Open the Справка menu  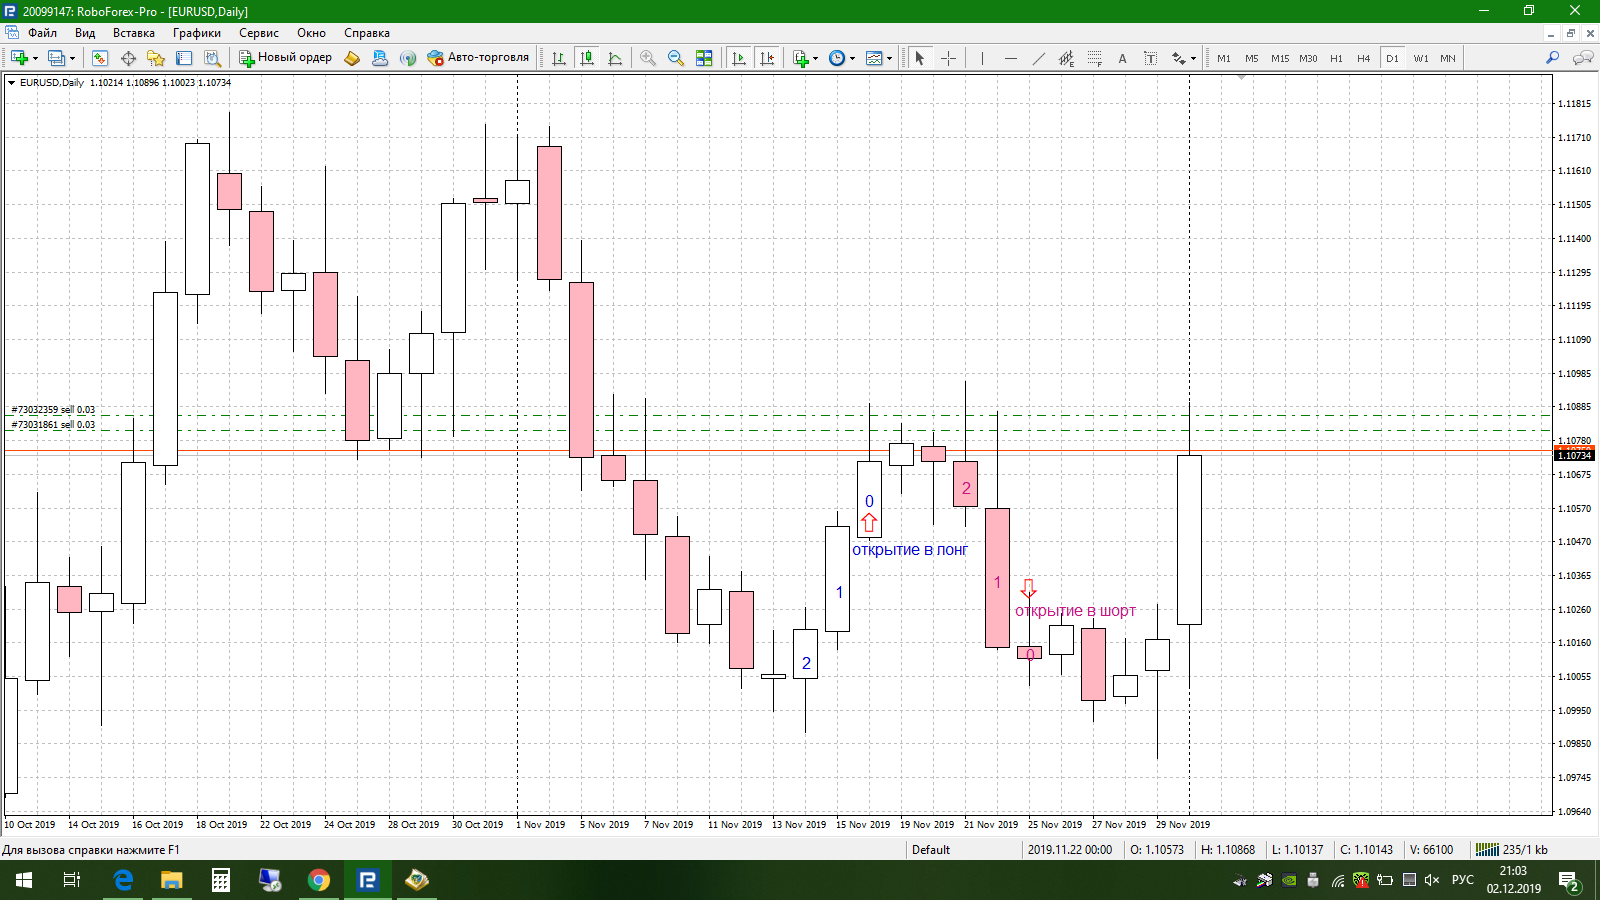coord(367,33)
